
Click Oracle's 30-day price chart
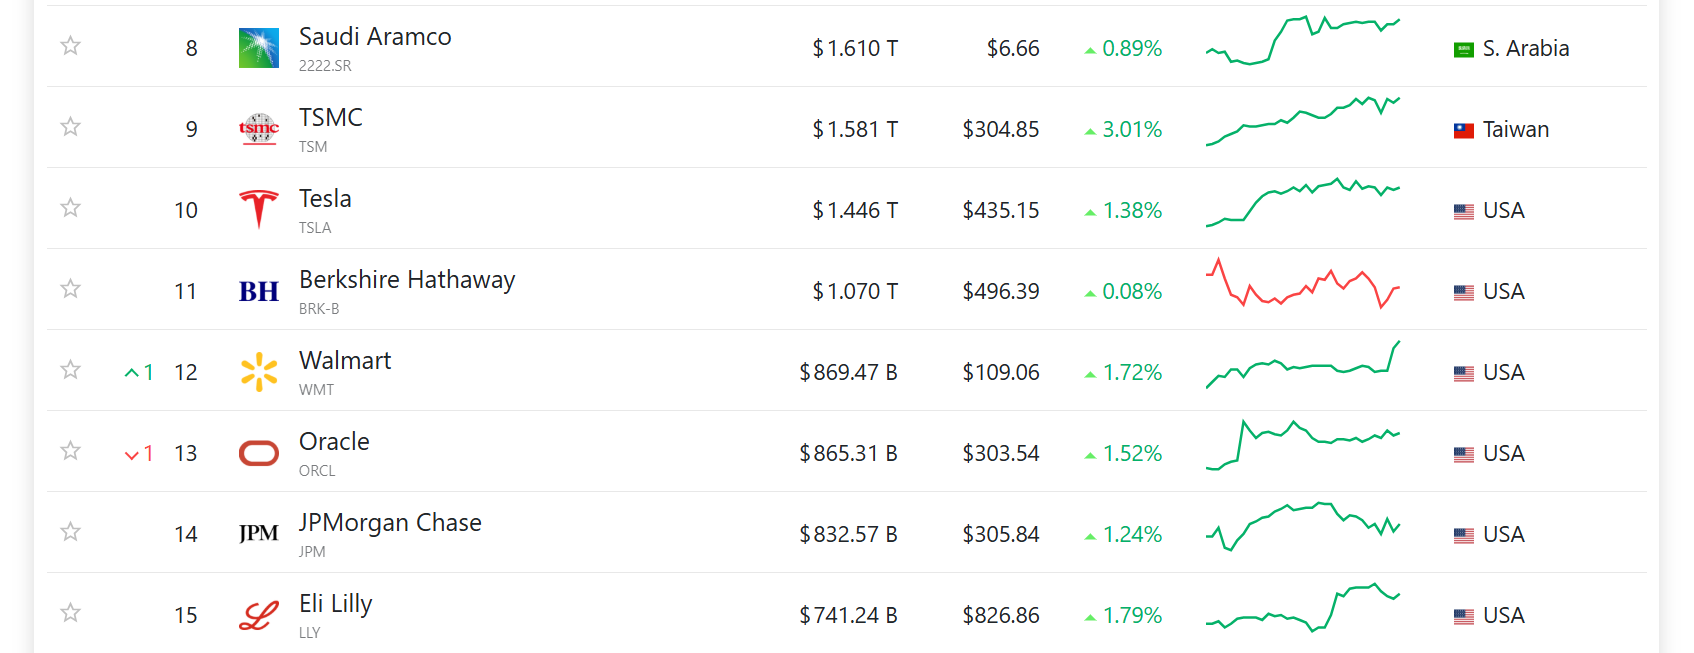pos(1303,445)
